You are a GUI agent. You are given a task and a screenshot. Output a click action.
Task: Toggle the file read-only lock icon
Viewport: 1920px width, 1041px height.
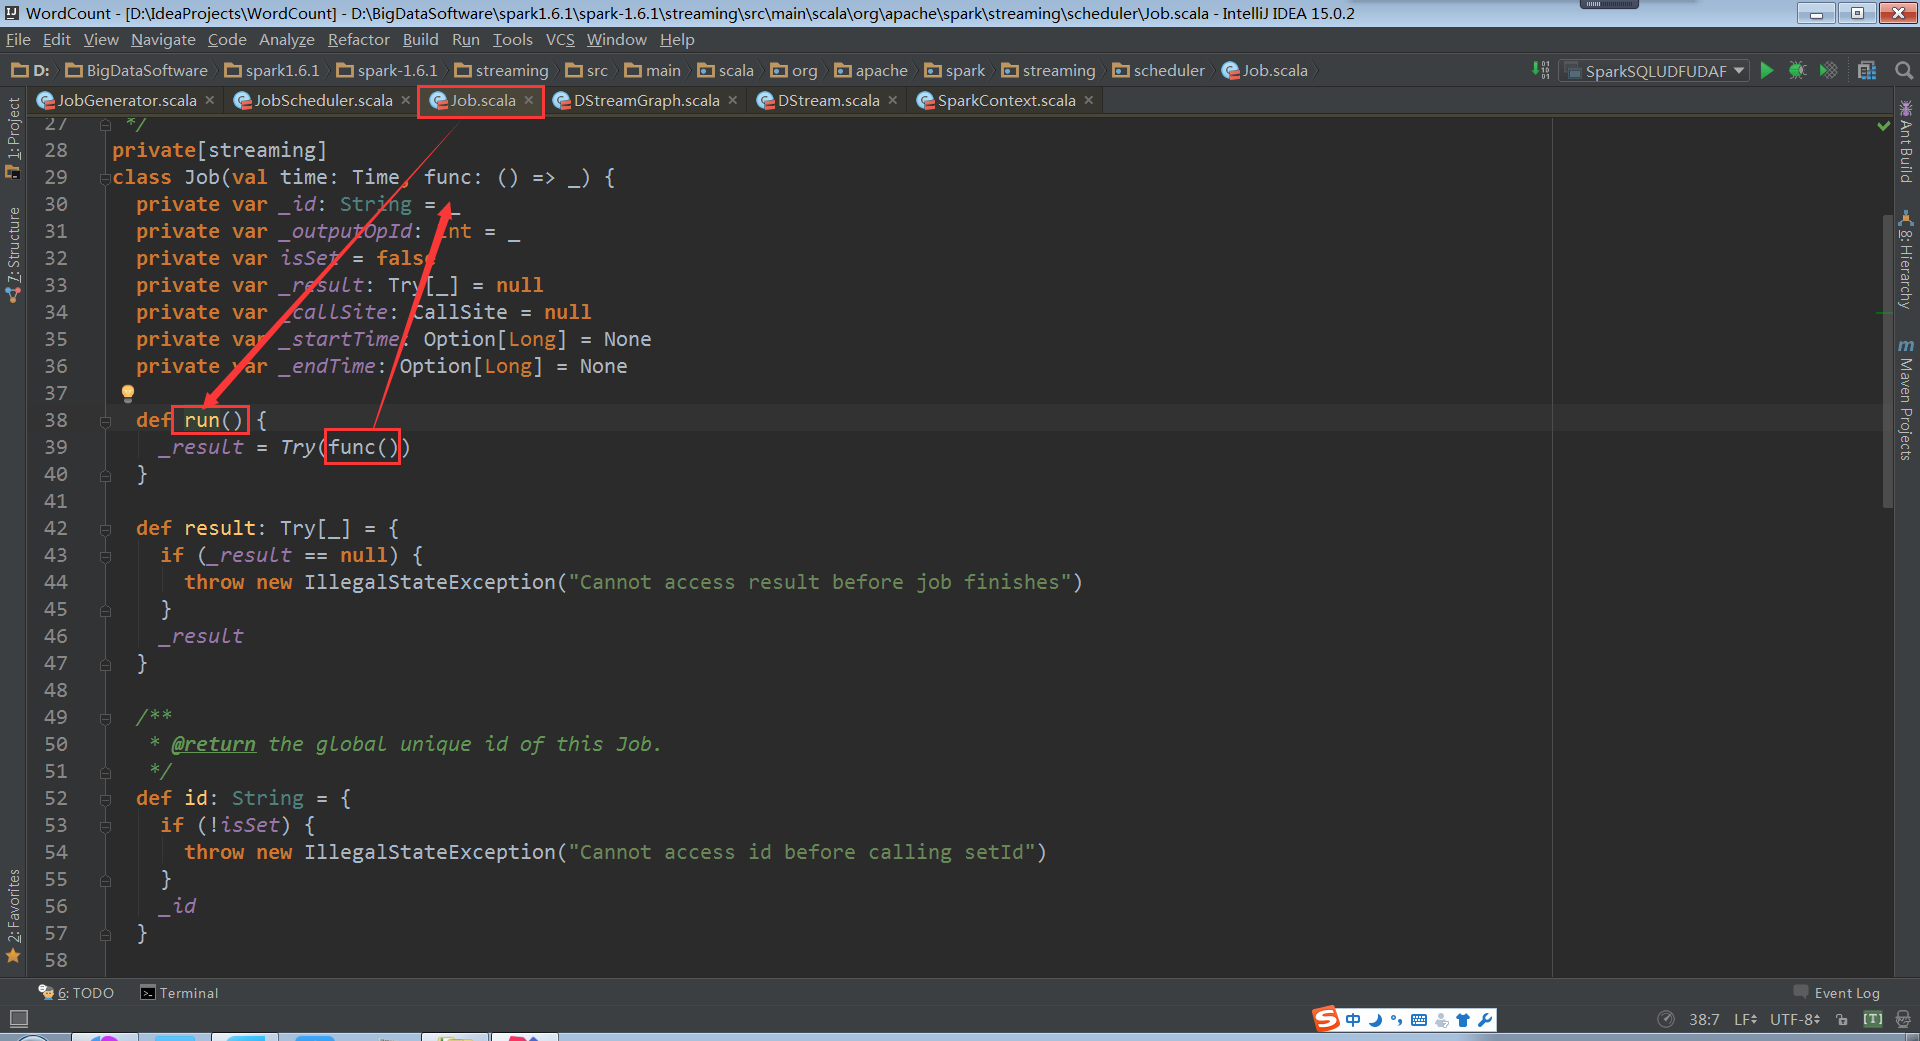tap(1842, 1019)
